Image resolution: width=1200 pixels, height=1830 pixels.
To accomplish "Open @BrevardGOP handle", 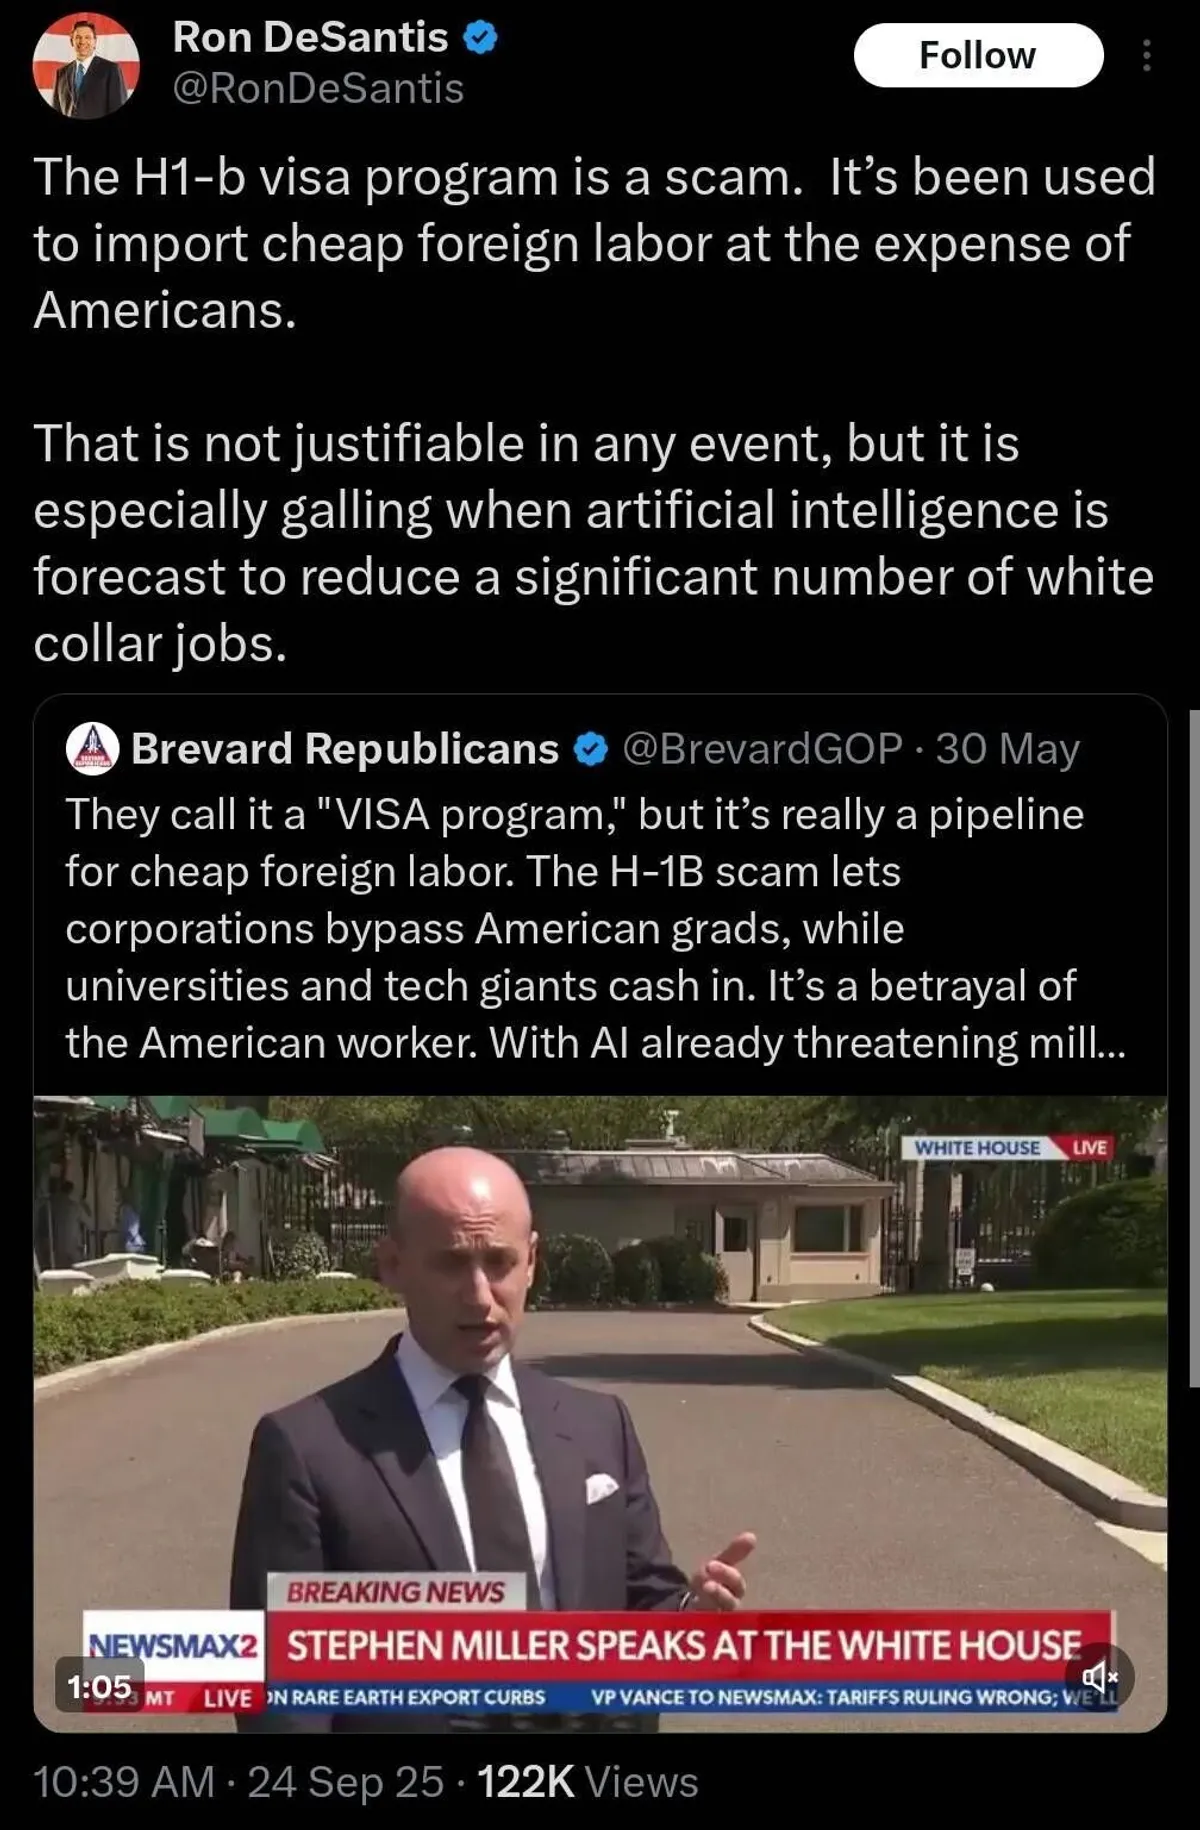I will click(x=762, y=749).
